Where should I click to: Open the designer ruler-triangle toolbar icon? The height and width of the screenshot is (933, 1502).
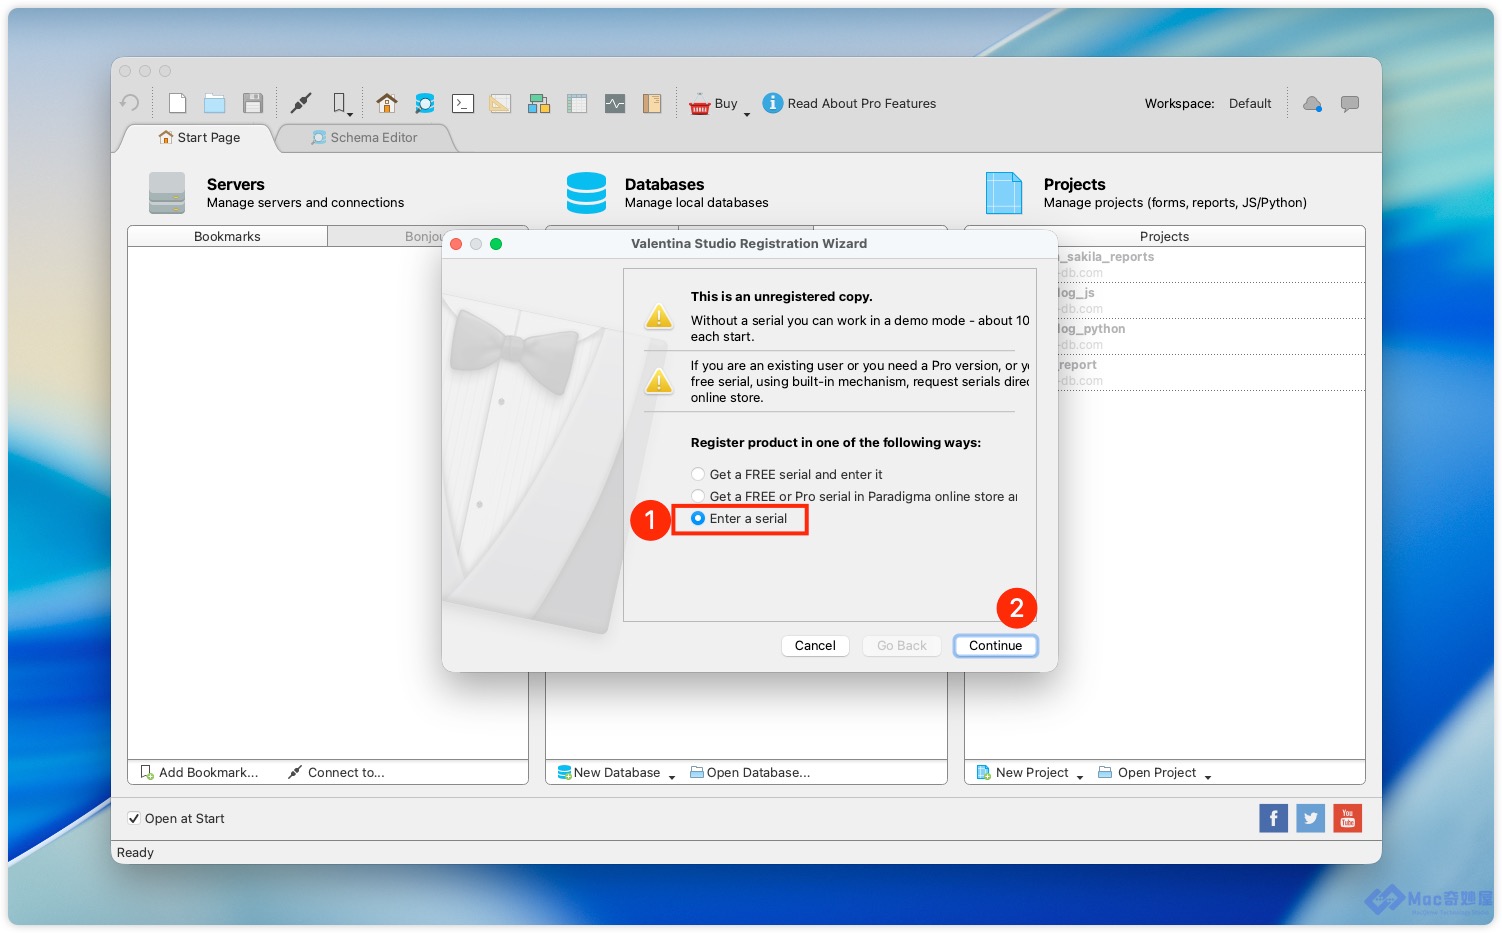pos(500,103)
